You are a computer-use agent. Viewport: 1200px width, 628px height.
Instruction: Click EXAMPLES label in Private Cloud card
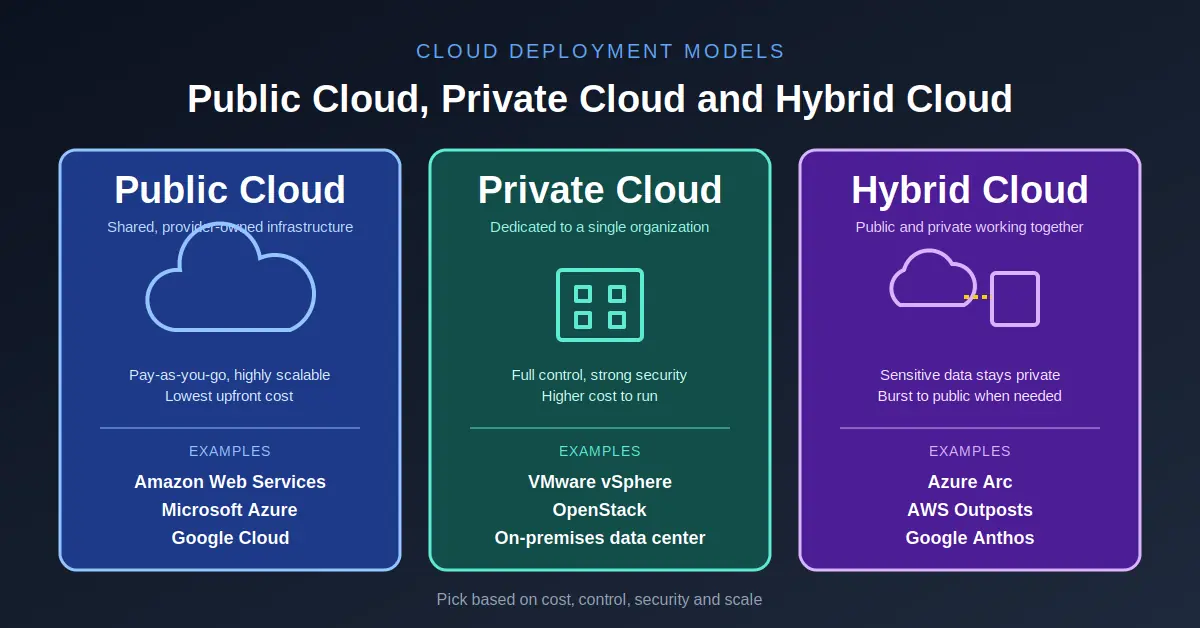pos(600,451)
